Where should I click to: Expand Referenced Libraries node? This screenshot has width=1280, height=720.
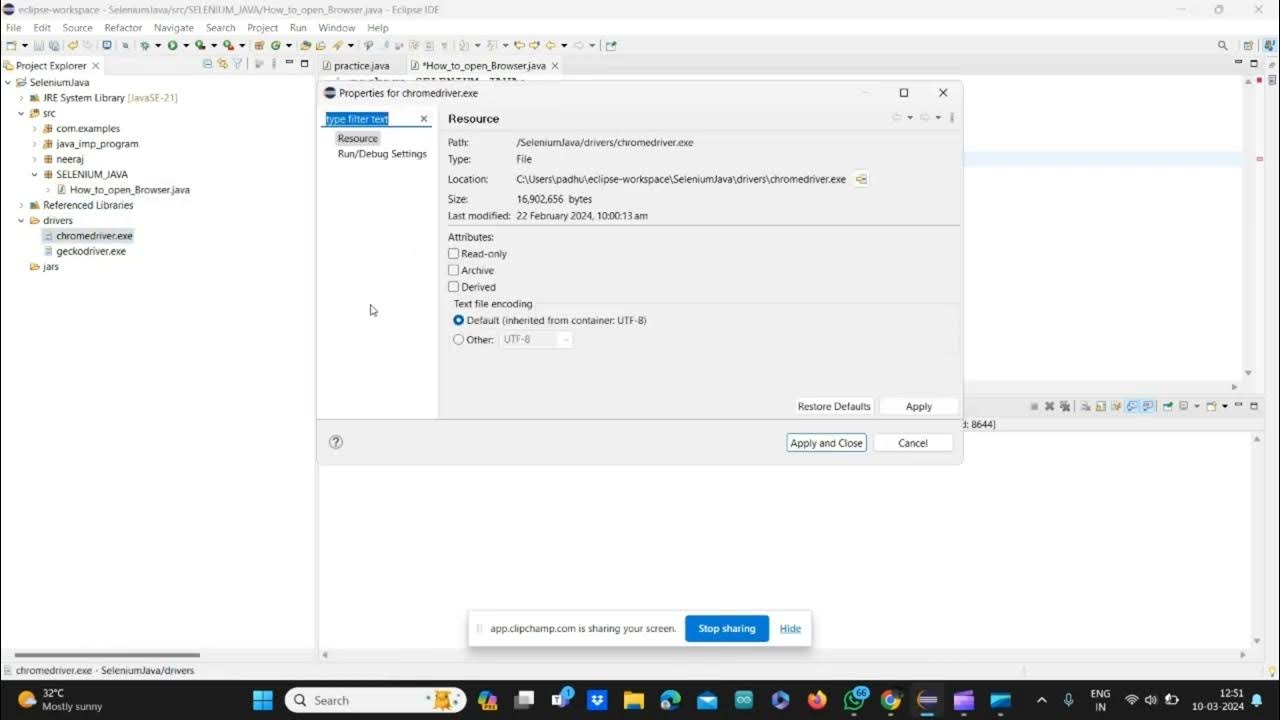pos(21,205)
